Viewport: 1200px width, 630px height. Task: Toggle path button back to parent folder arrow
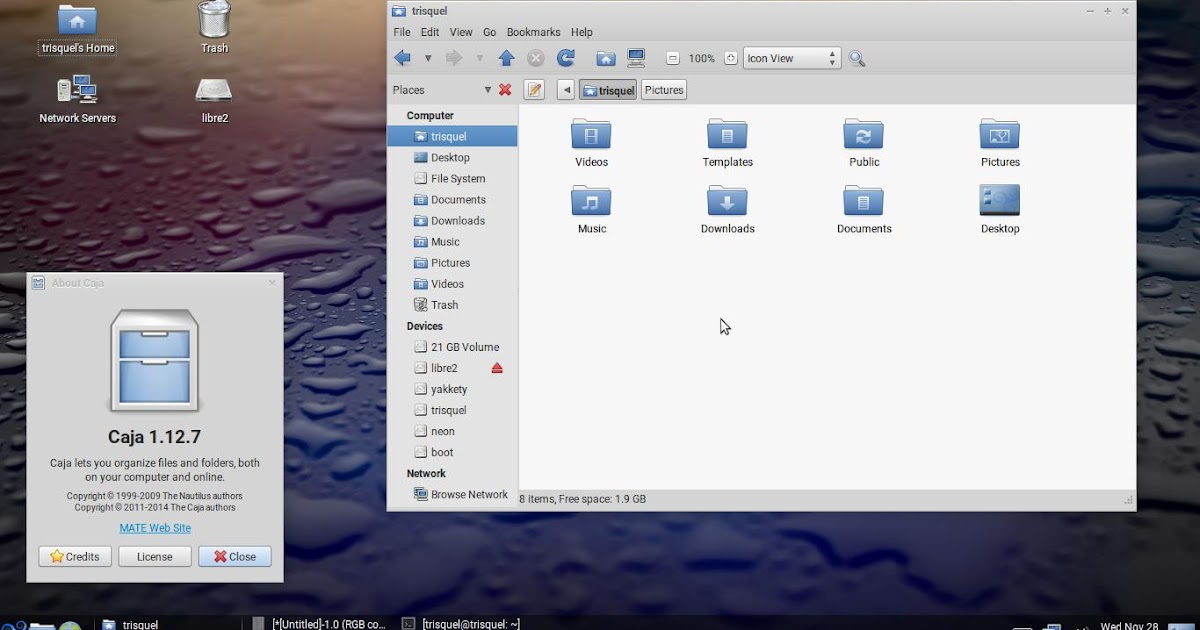pyautogui.click(x=566, y=89)
